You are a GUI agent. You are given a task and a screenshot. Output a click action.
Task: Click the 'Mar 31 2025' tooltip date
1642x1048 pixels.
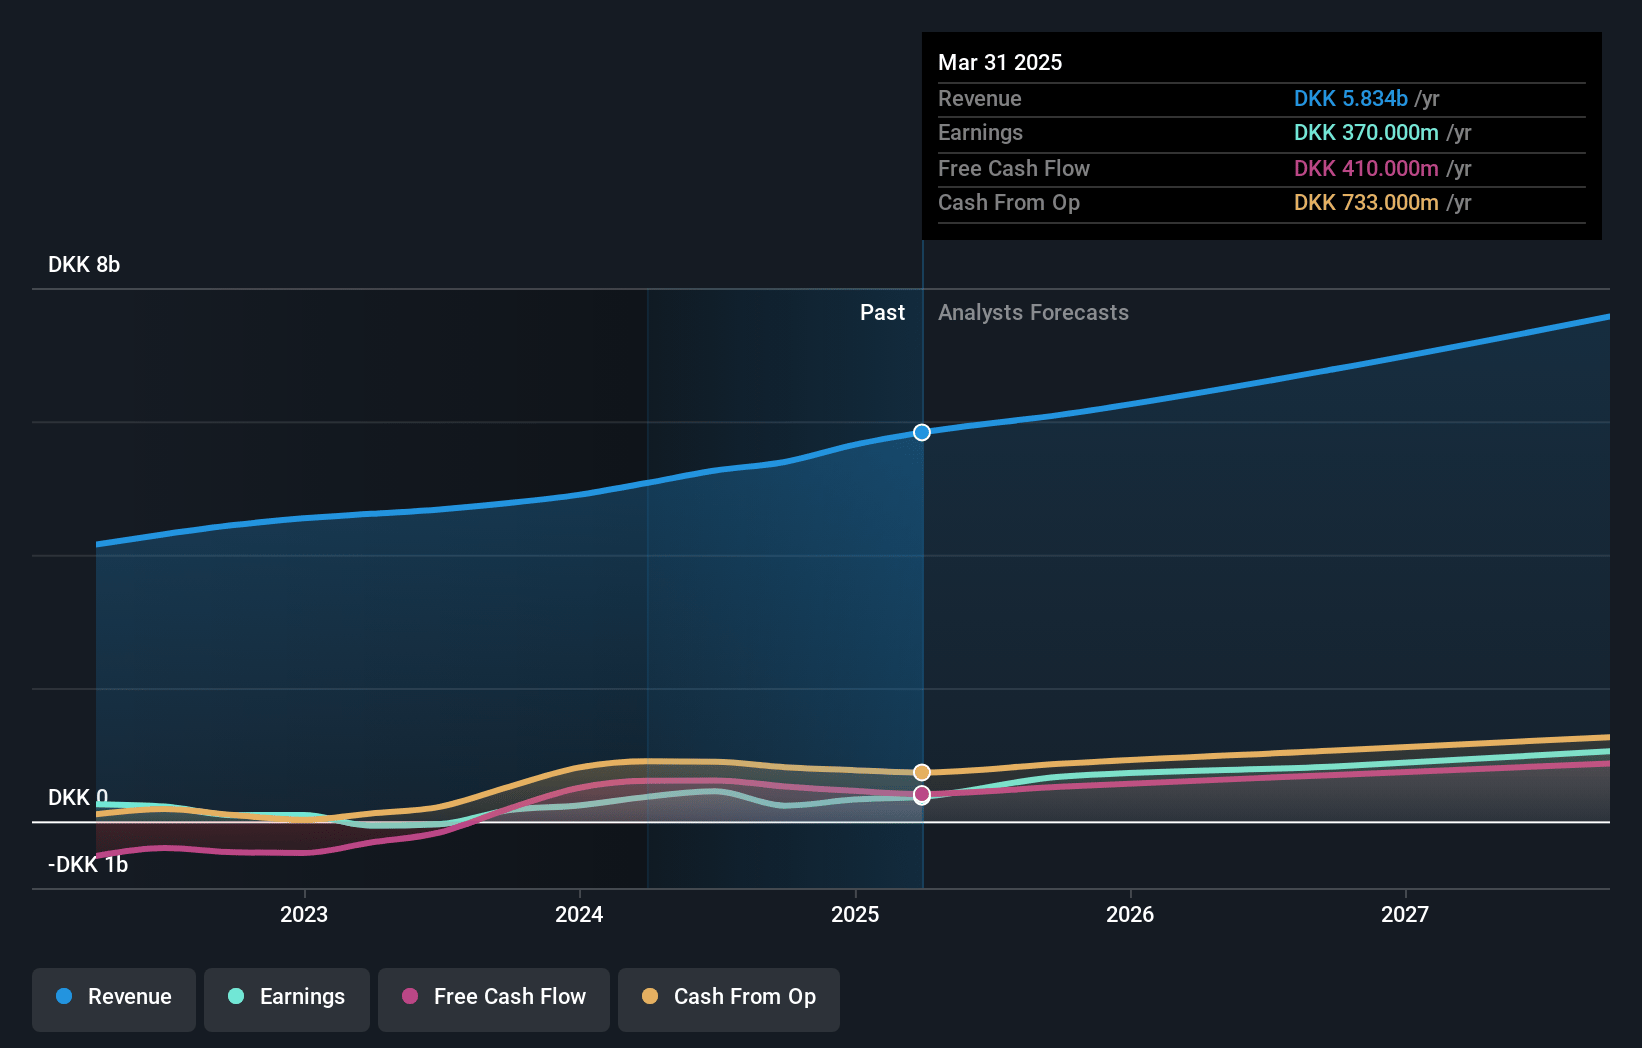(1000, 62)
